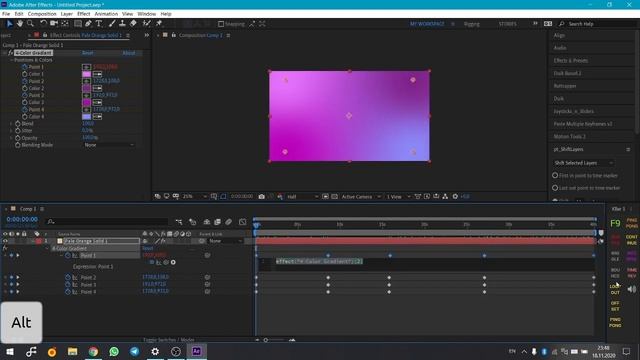Select 'First in point to time marker' radio
Image resolution: width=640 pixels, height=360 pixels.
point(555,176)
